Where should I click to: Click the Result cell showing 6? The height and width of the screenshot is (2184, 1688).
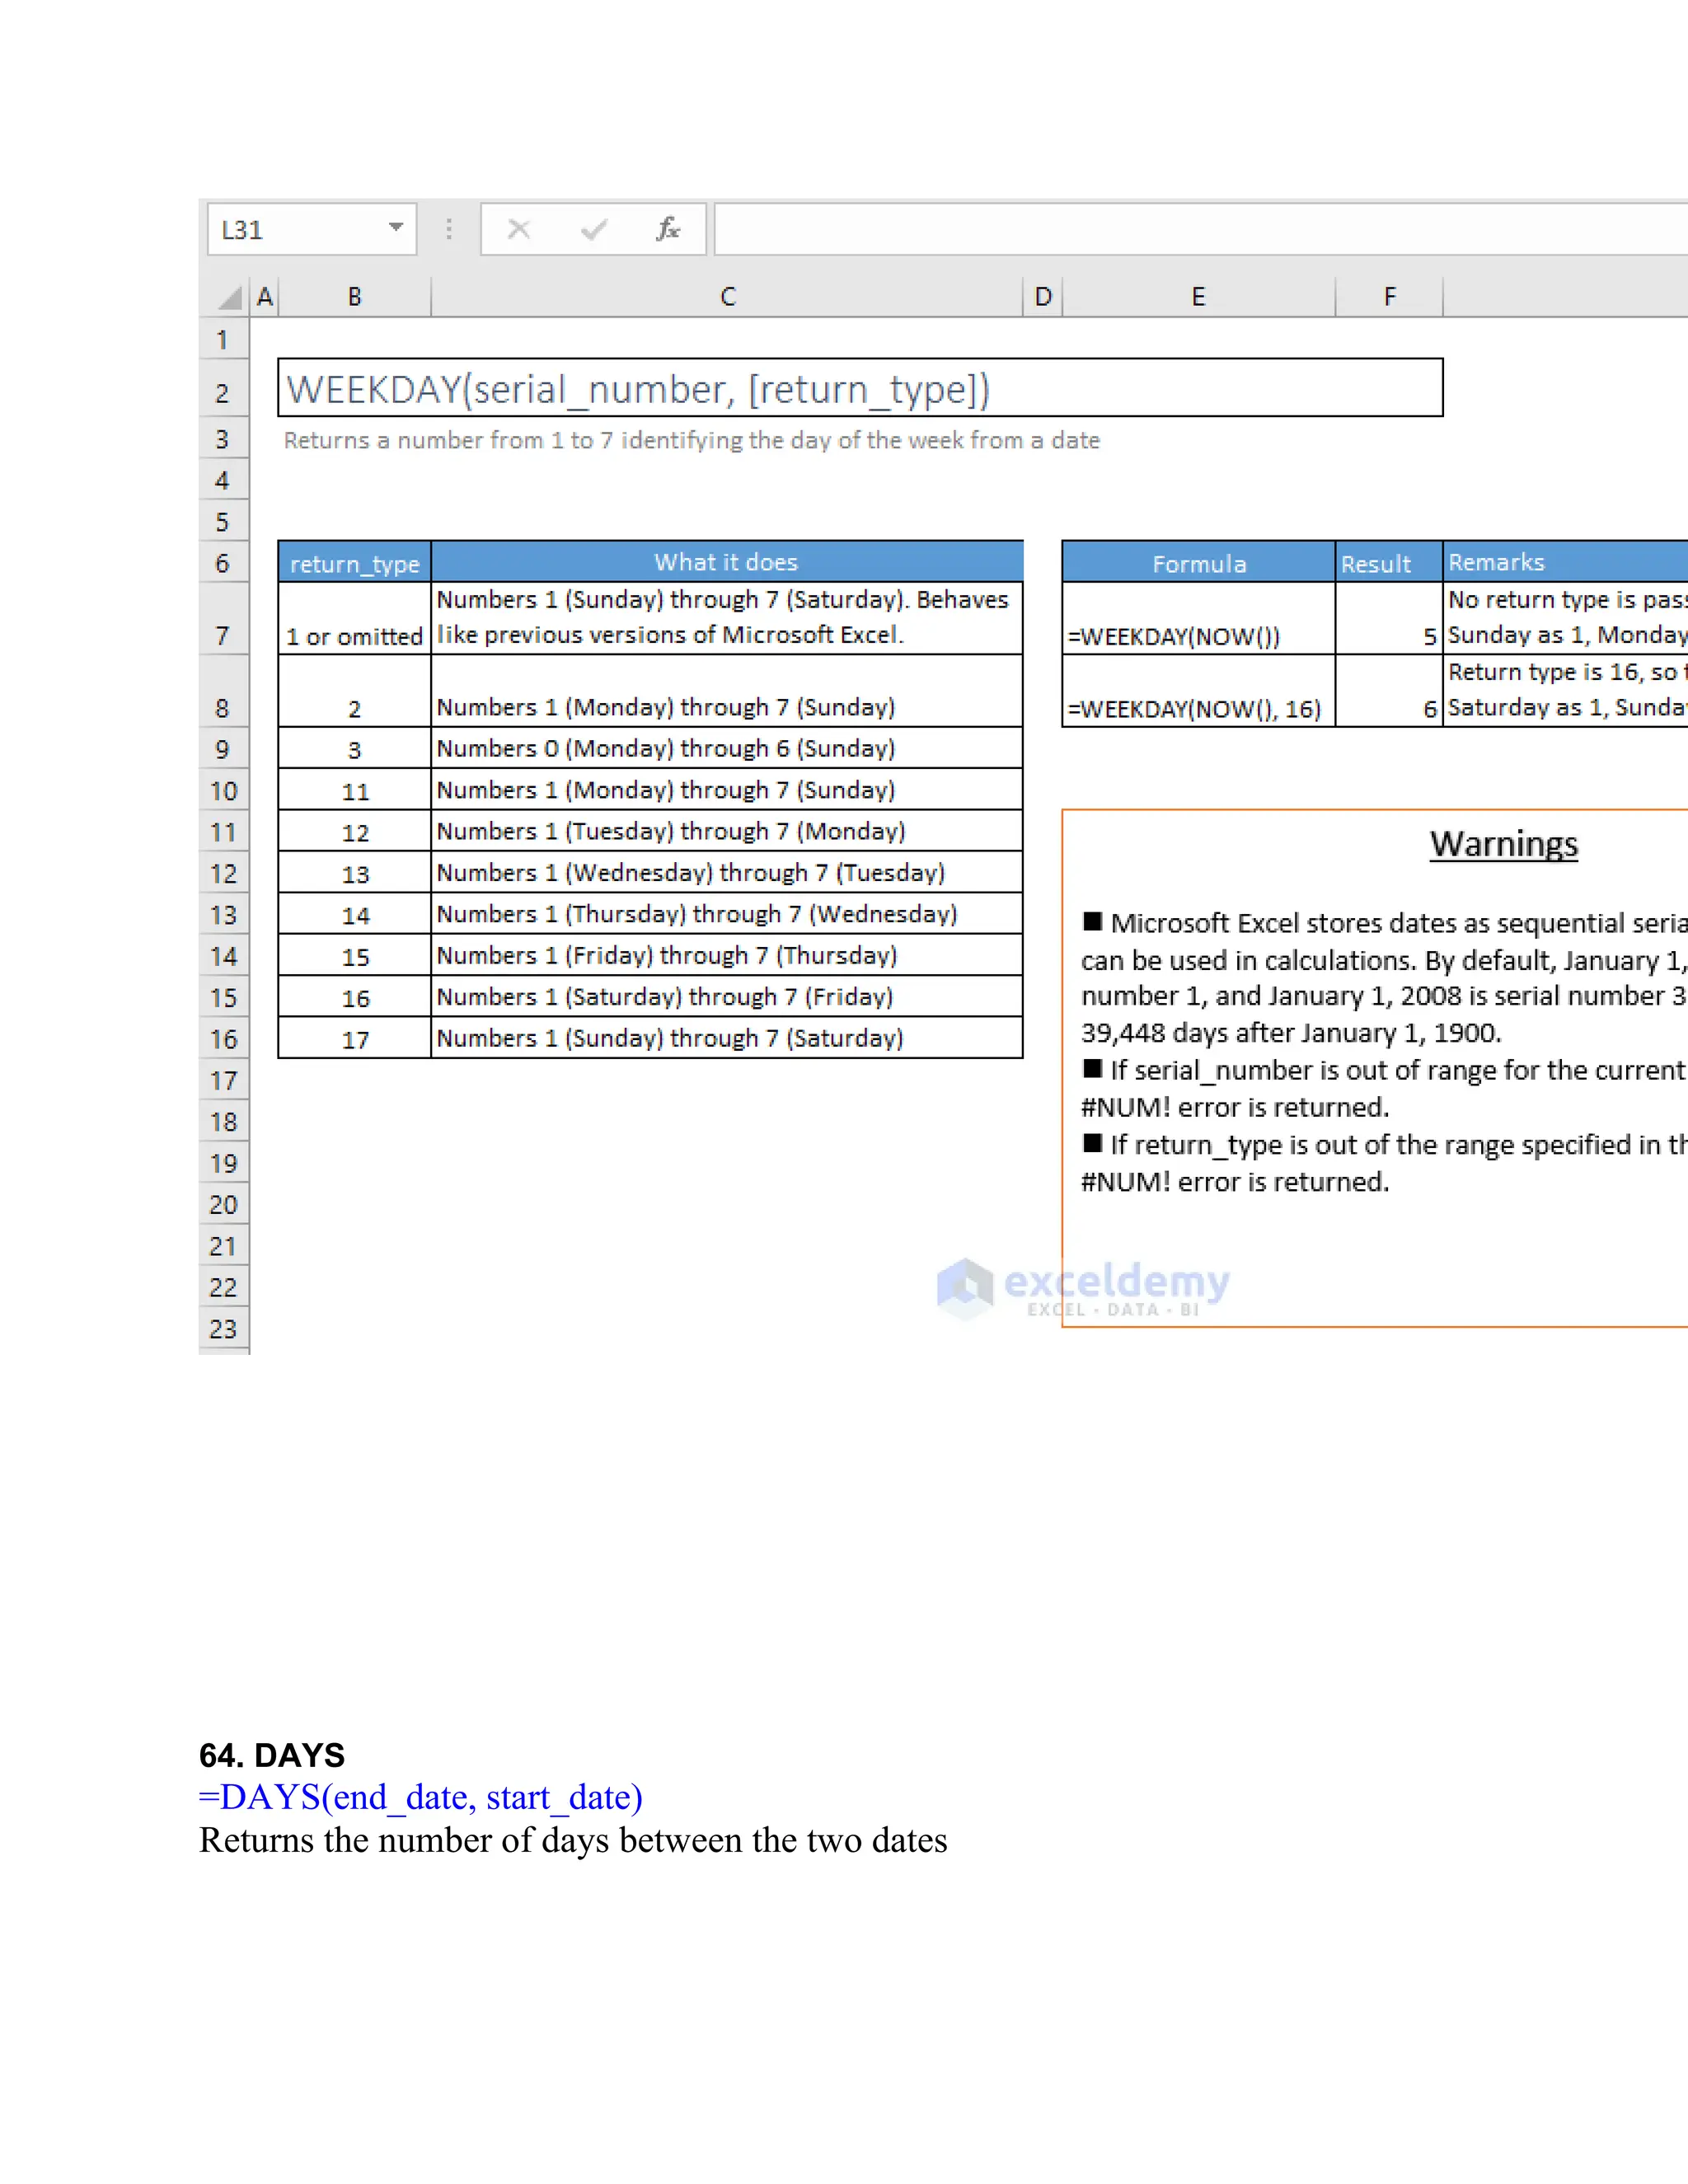[x=1389, y=691]
